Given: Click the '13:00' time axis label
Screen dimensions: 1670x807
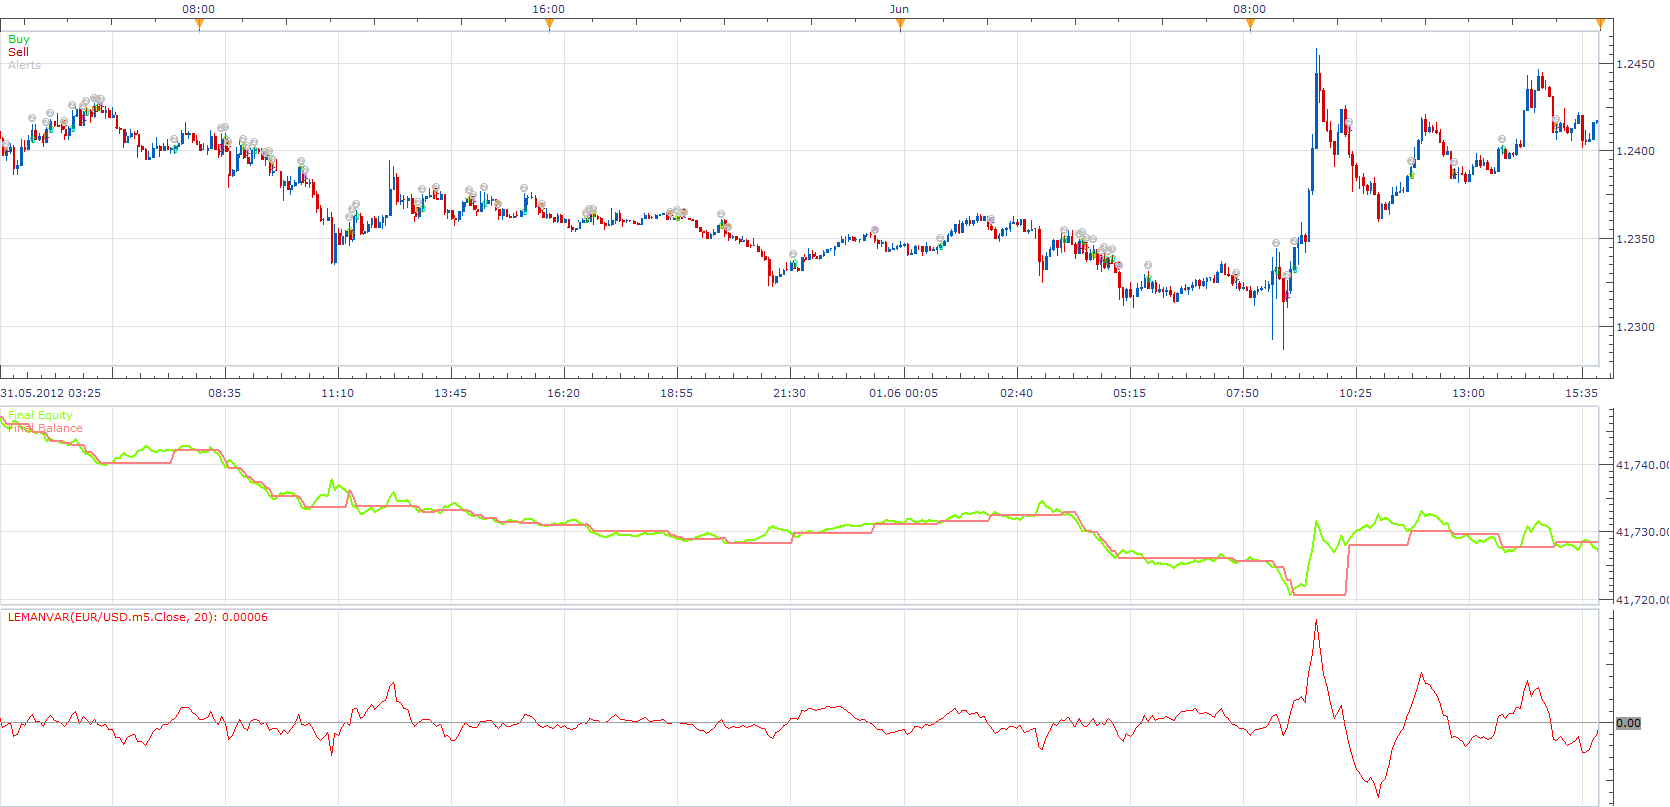Looking at the screenshot, I should pyautogui.click(x=1469, y=393).
